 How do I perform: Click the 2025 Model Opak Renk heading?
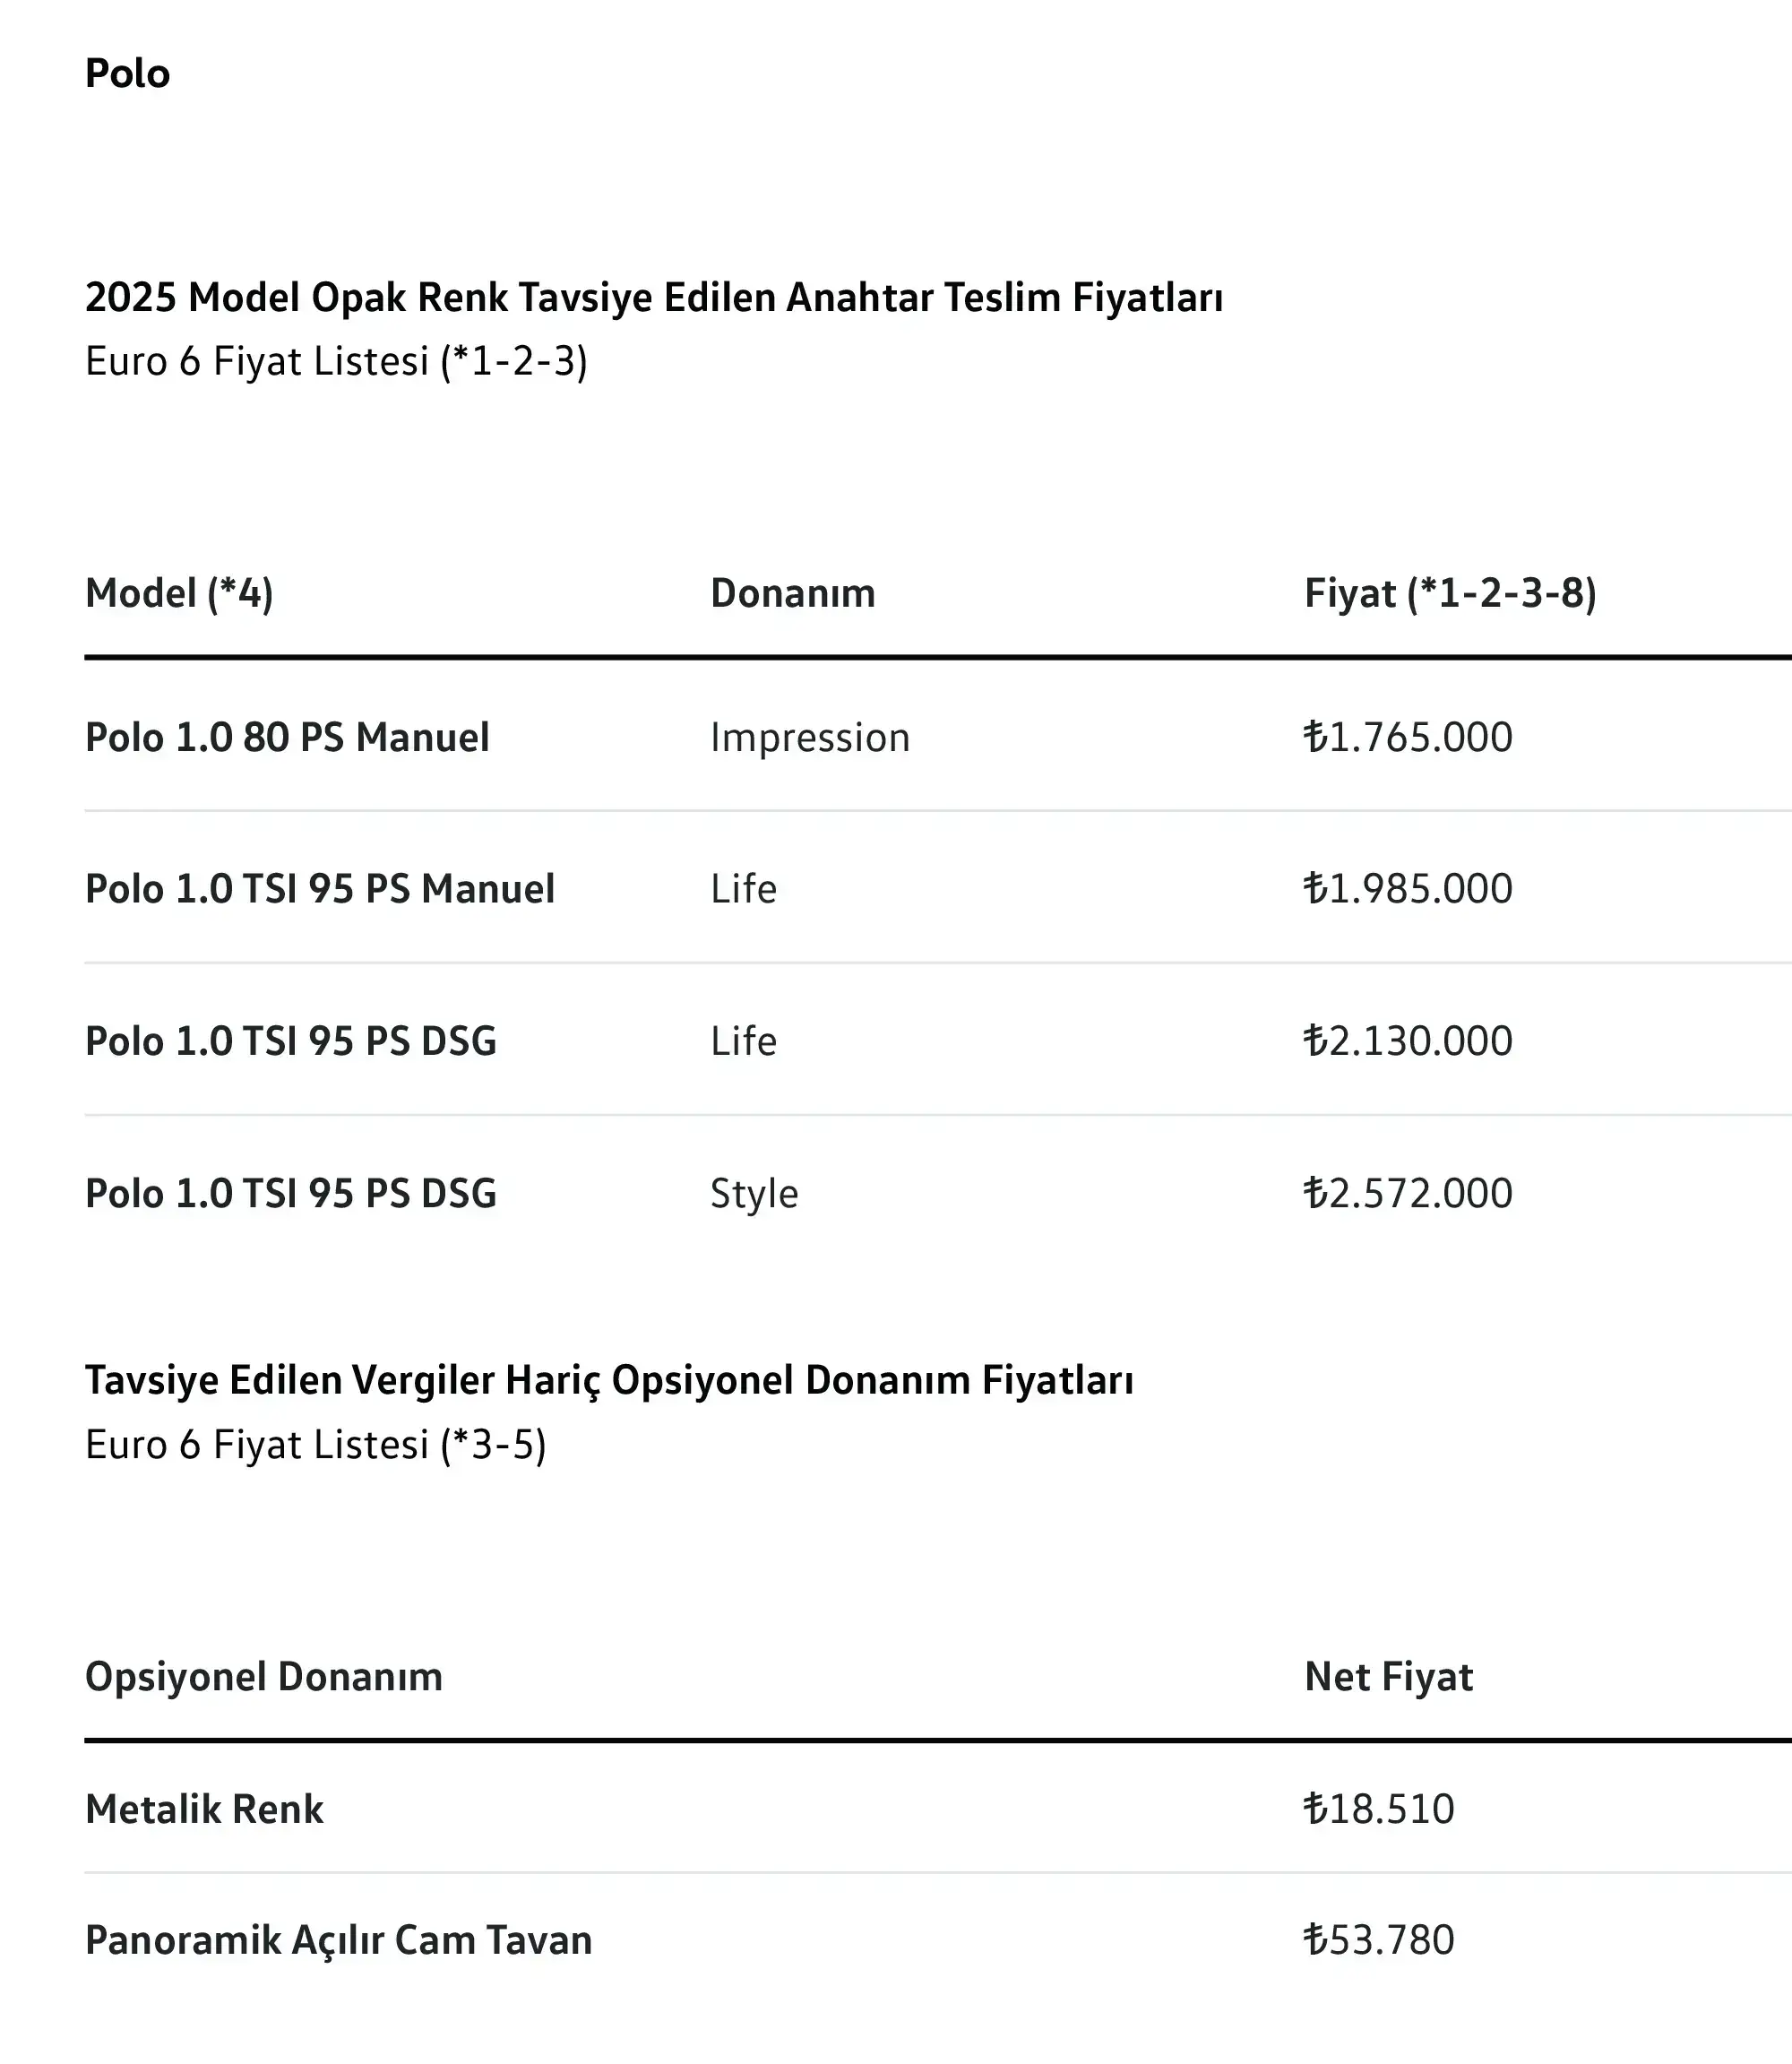click(x=654, y=298)
